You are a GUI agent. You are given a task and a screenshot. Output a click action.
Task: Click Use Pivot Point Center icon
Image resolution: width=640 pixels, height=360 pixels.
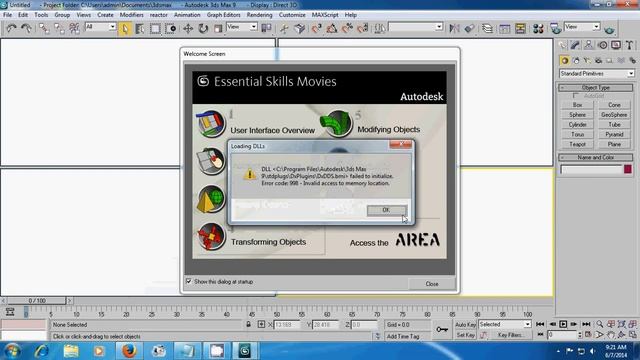tap(267, 28)
